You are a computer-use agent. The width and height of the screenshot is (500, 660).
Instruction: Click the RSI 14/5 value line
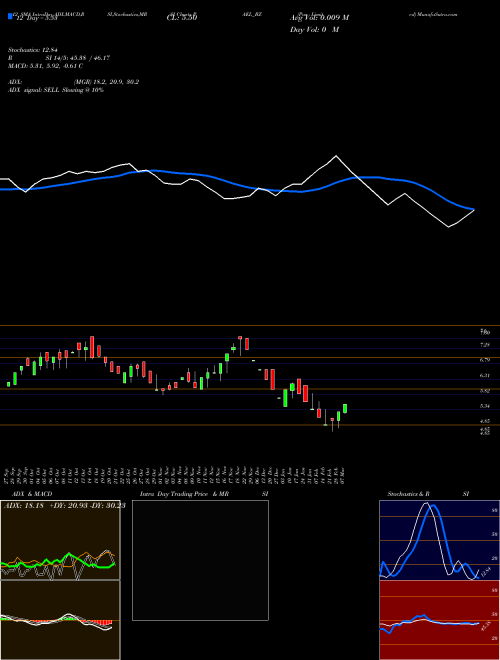(x=59, y=58)
